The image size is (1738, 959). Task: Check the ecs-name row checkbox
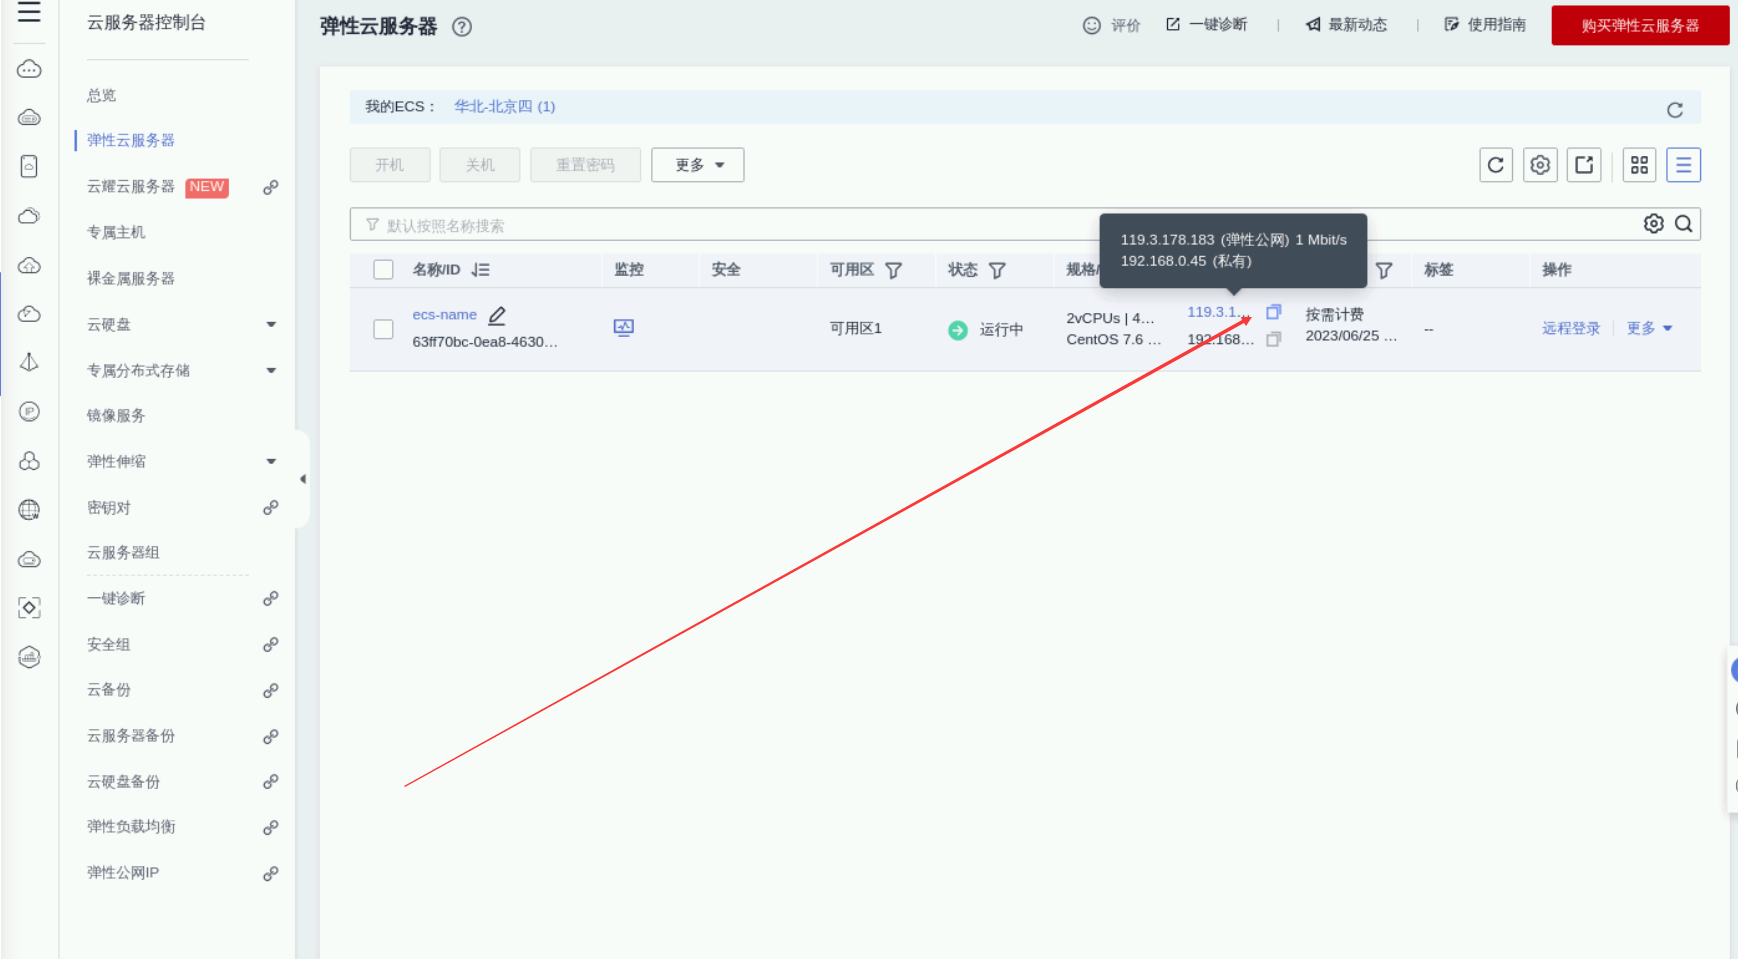[383, 329]
